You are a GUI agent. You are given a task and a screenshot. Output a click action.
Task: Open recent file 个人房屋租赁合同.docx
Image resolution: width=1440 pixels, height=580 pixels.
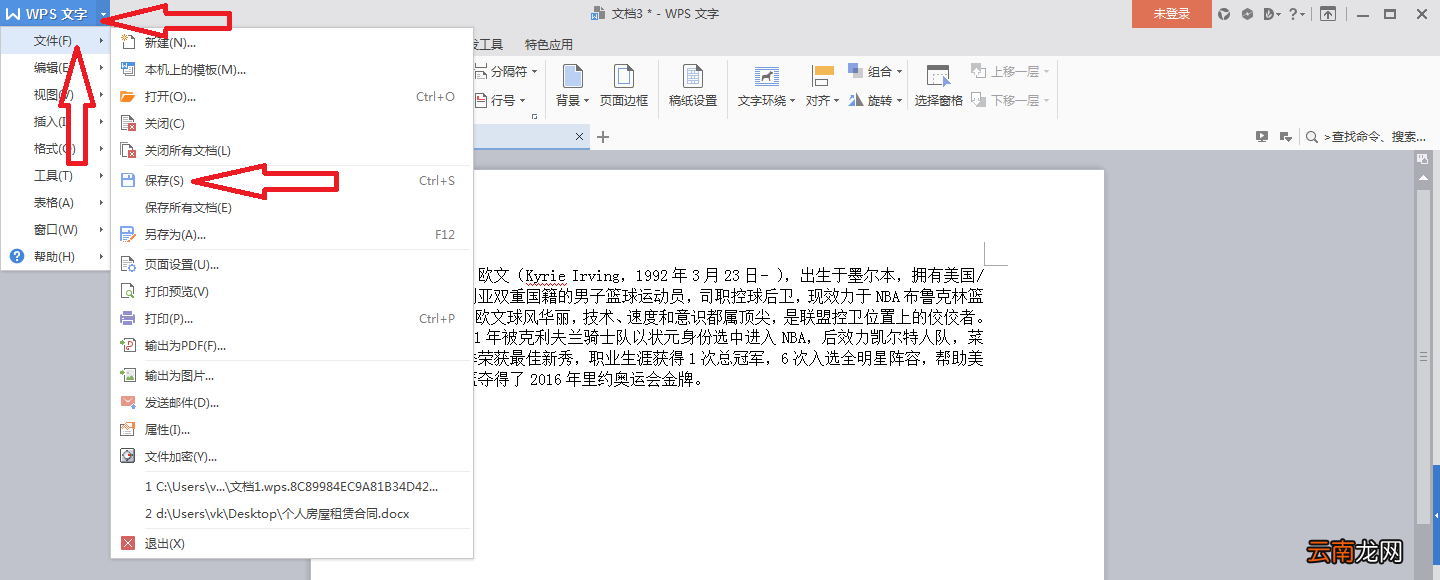(x=290, y=514)
